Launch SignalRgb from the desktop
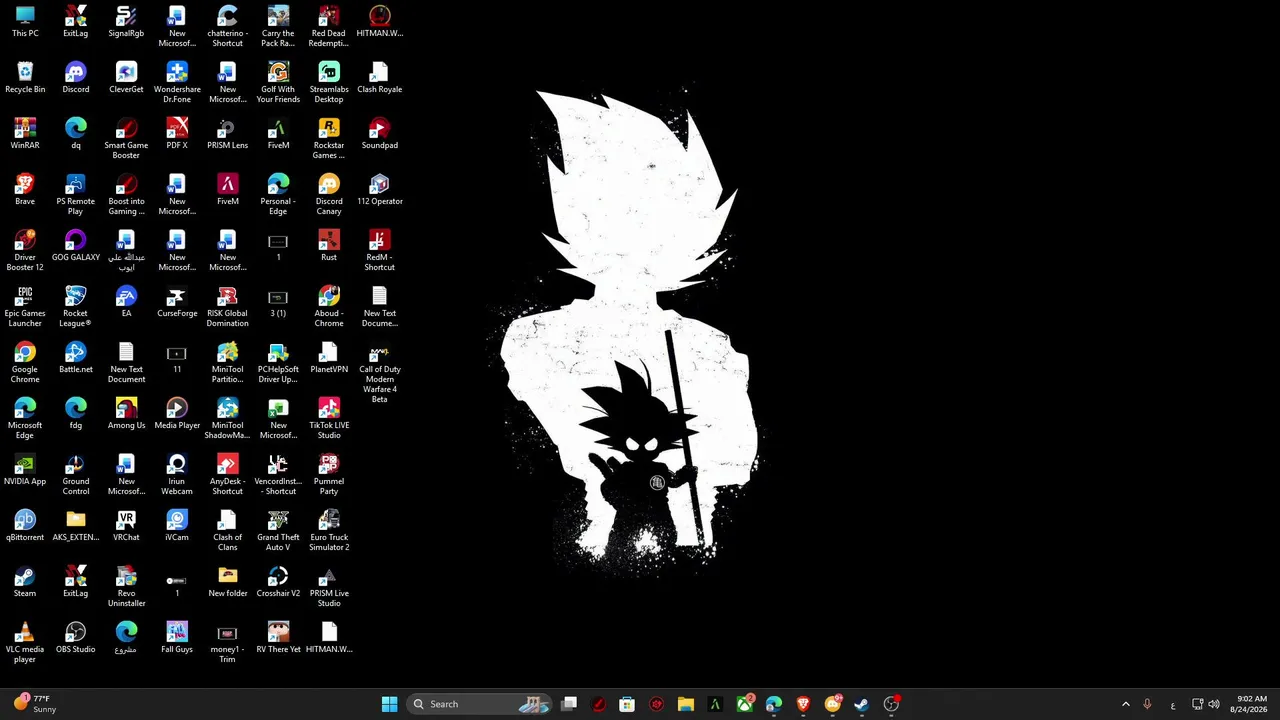The image size is (1280, 720). (126, 22)
